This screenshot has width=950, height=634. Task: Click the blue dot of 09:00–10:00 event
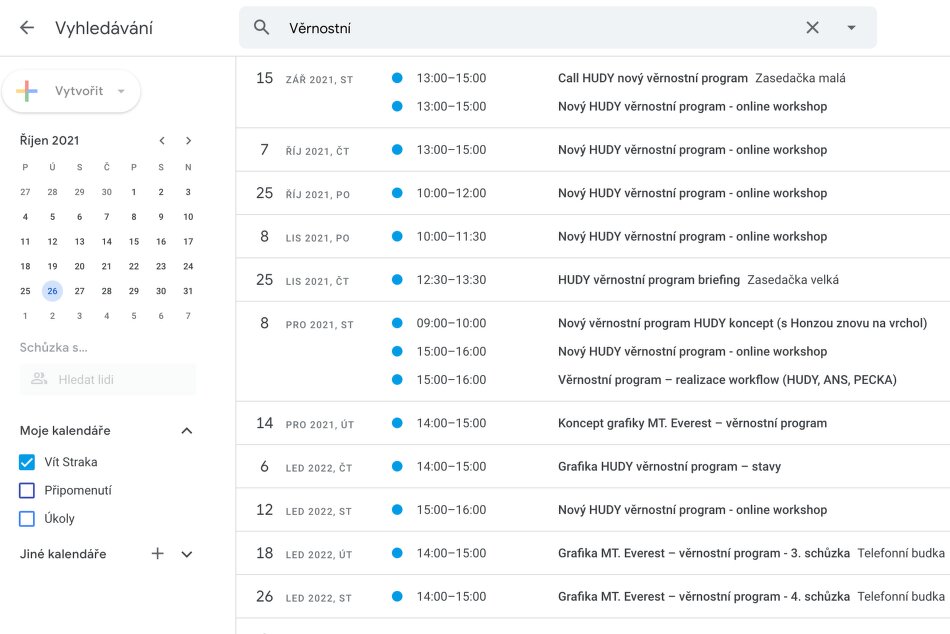point(397,323)
